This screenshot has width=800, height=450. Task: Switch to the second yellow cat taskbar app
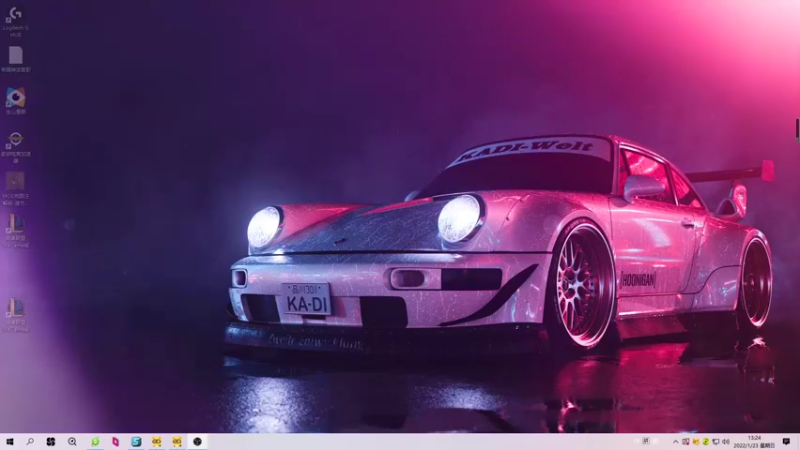click(x=177, y=441)
